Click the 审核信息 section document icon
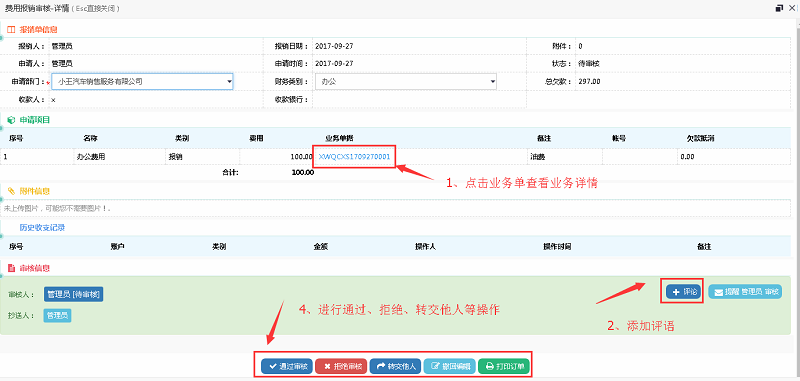 (x=11, y=268)
